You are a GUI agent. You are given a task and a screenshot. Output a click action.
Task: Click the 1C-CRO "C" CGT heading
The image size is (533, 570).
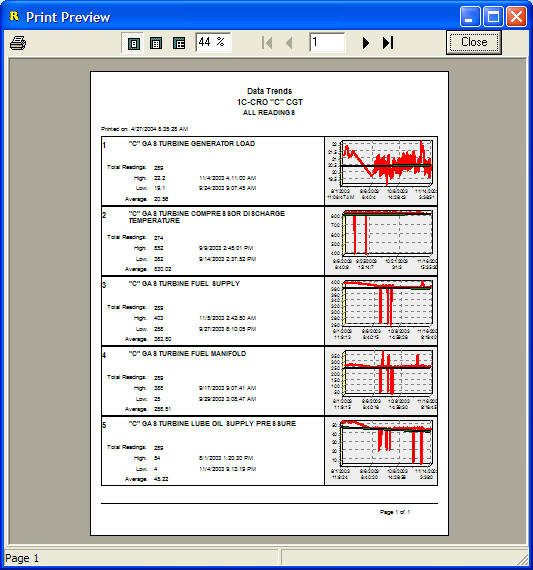point(270,102)
